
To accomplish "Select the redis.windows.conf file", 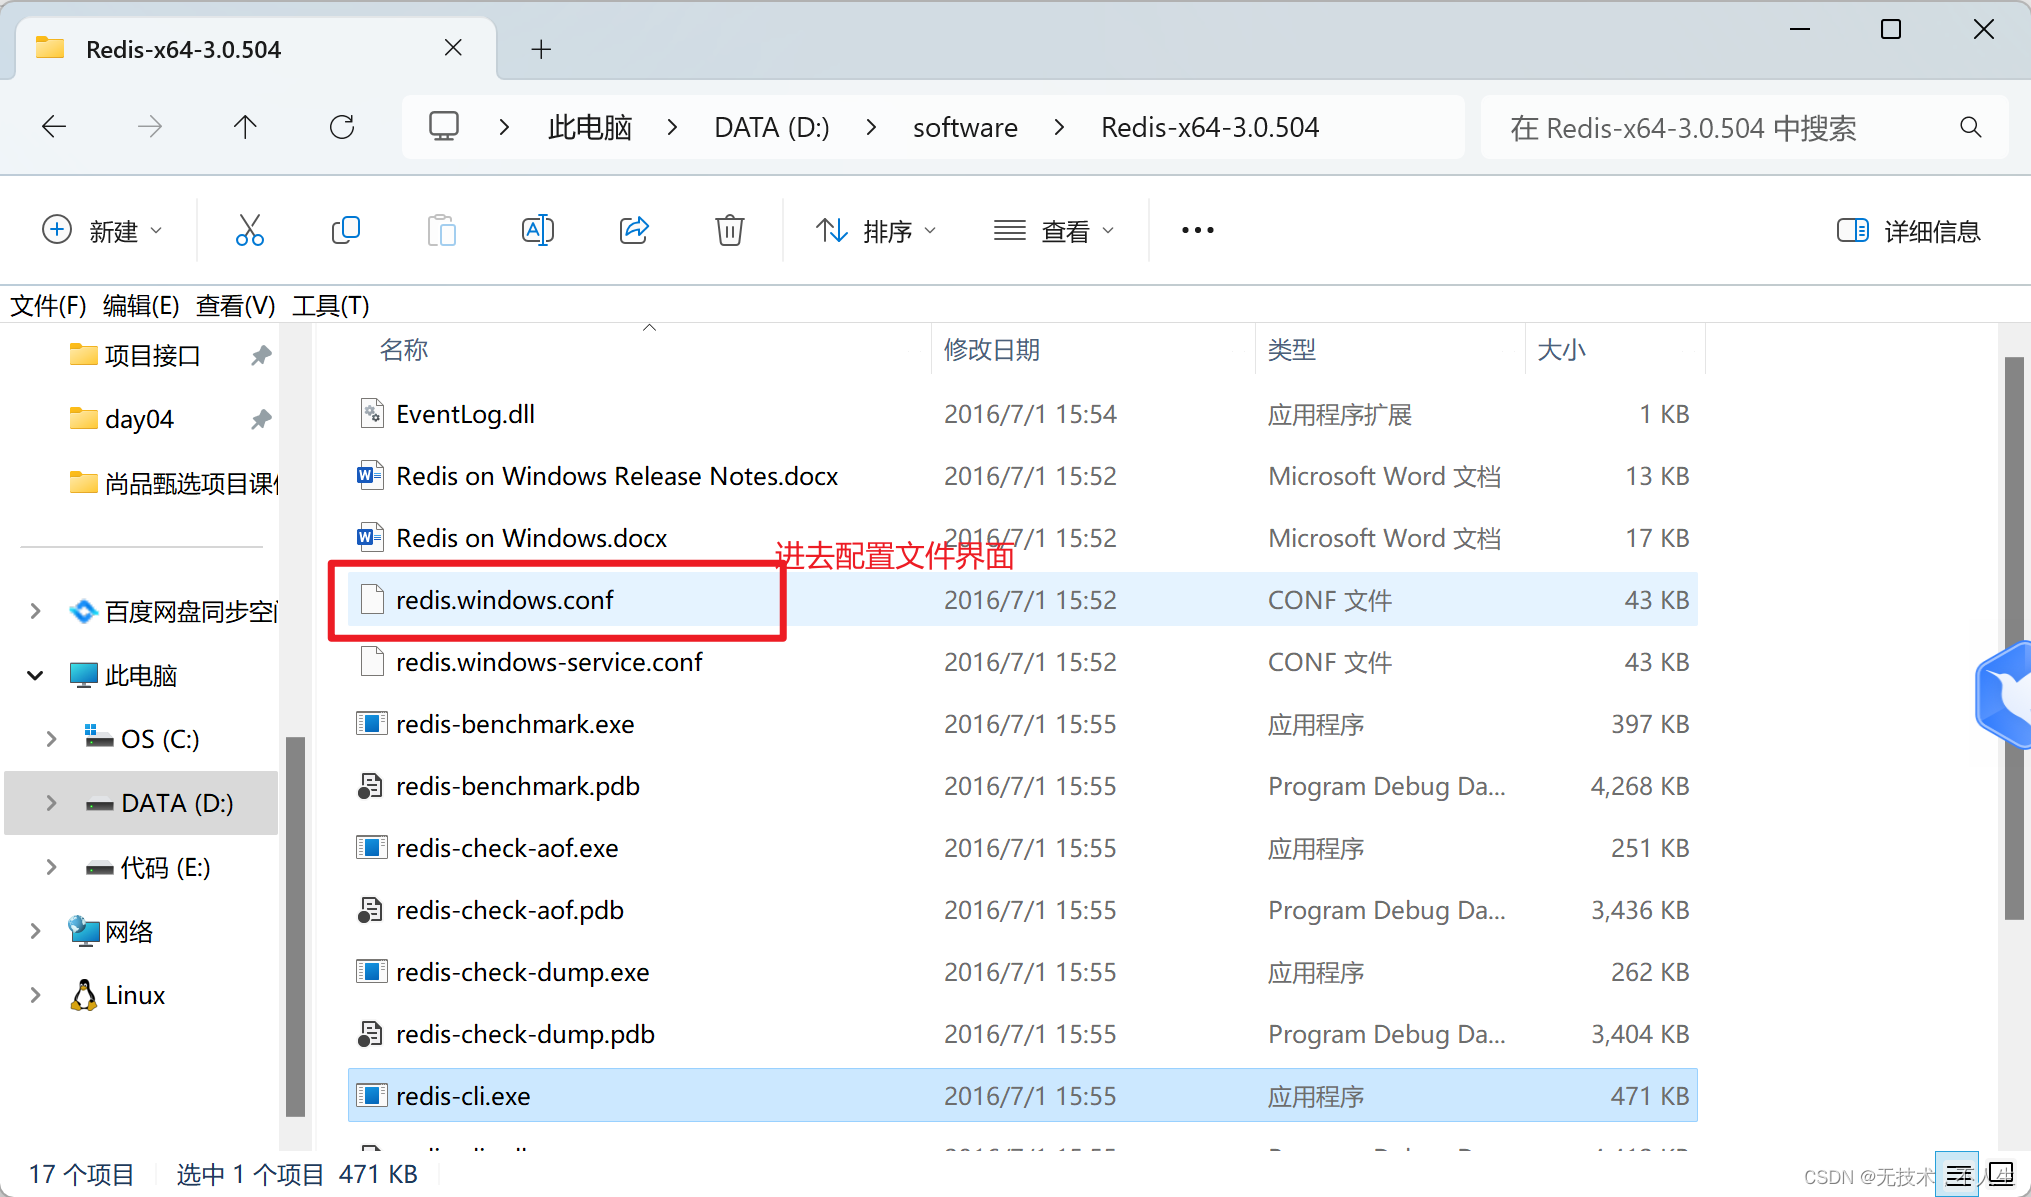I will 504,600.
